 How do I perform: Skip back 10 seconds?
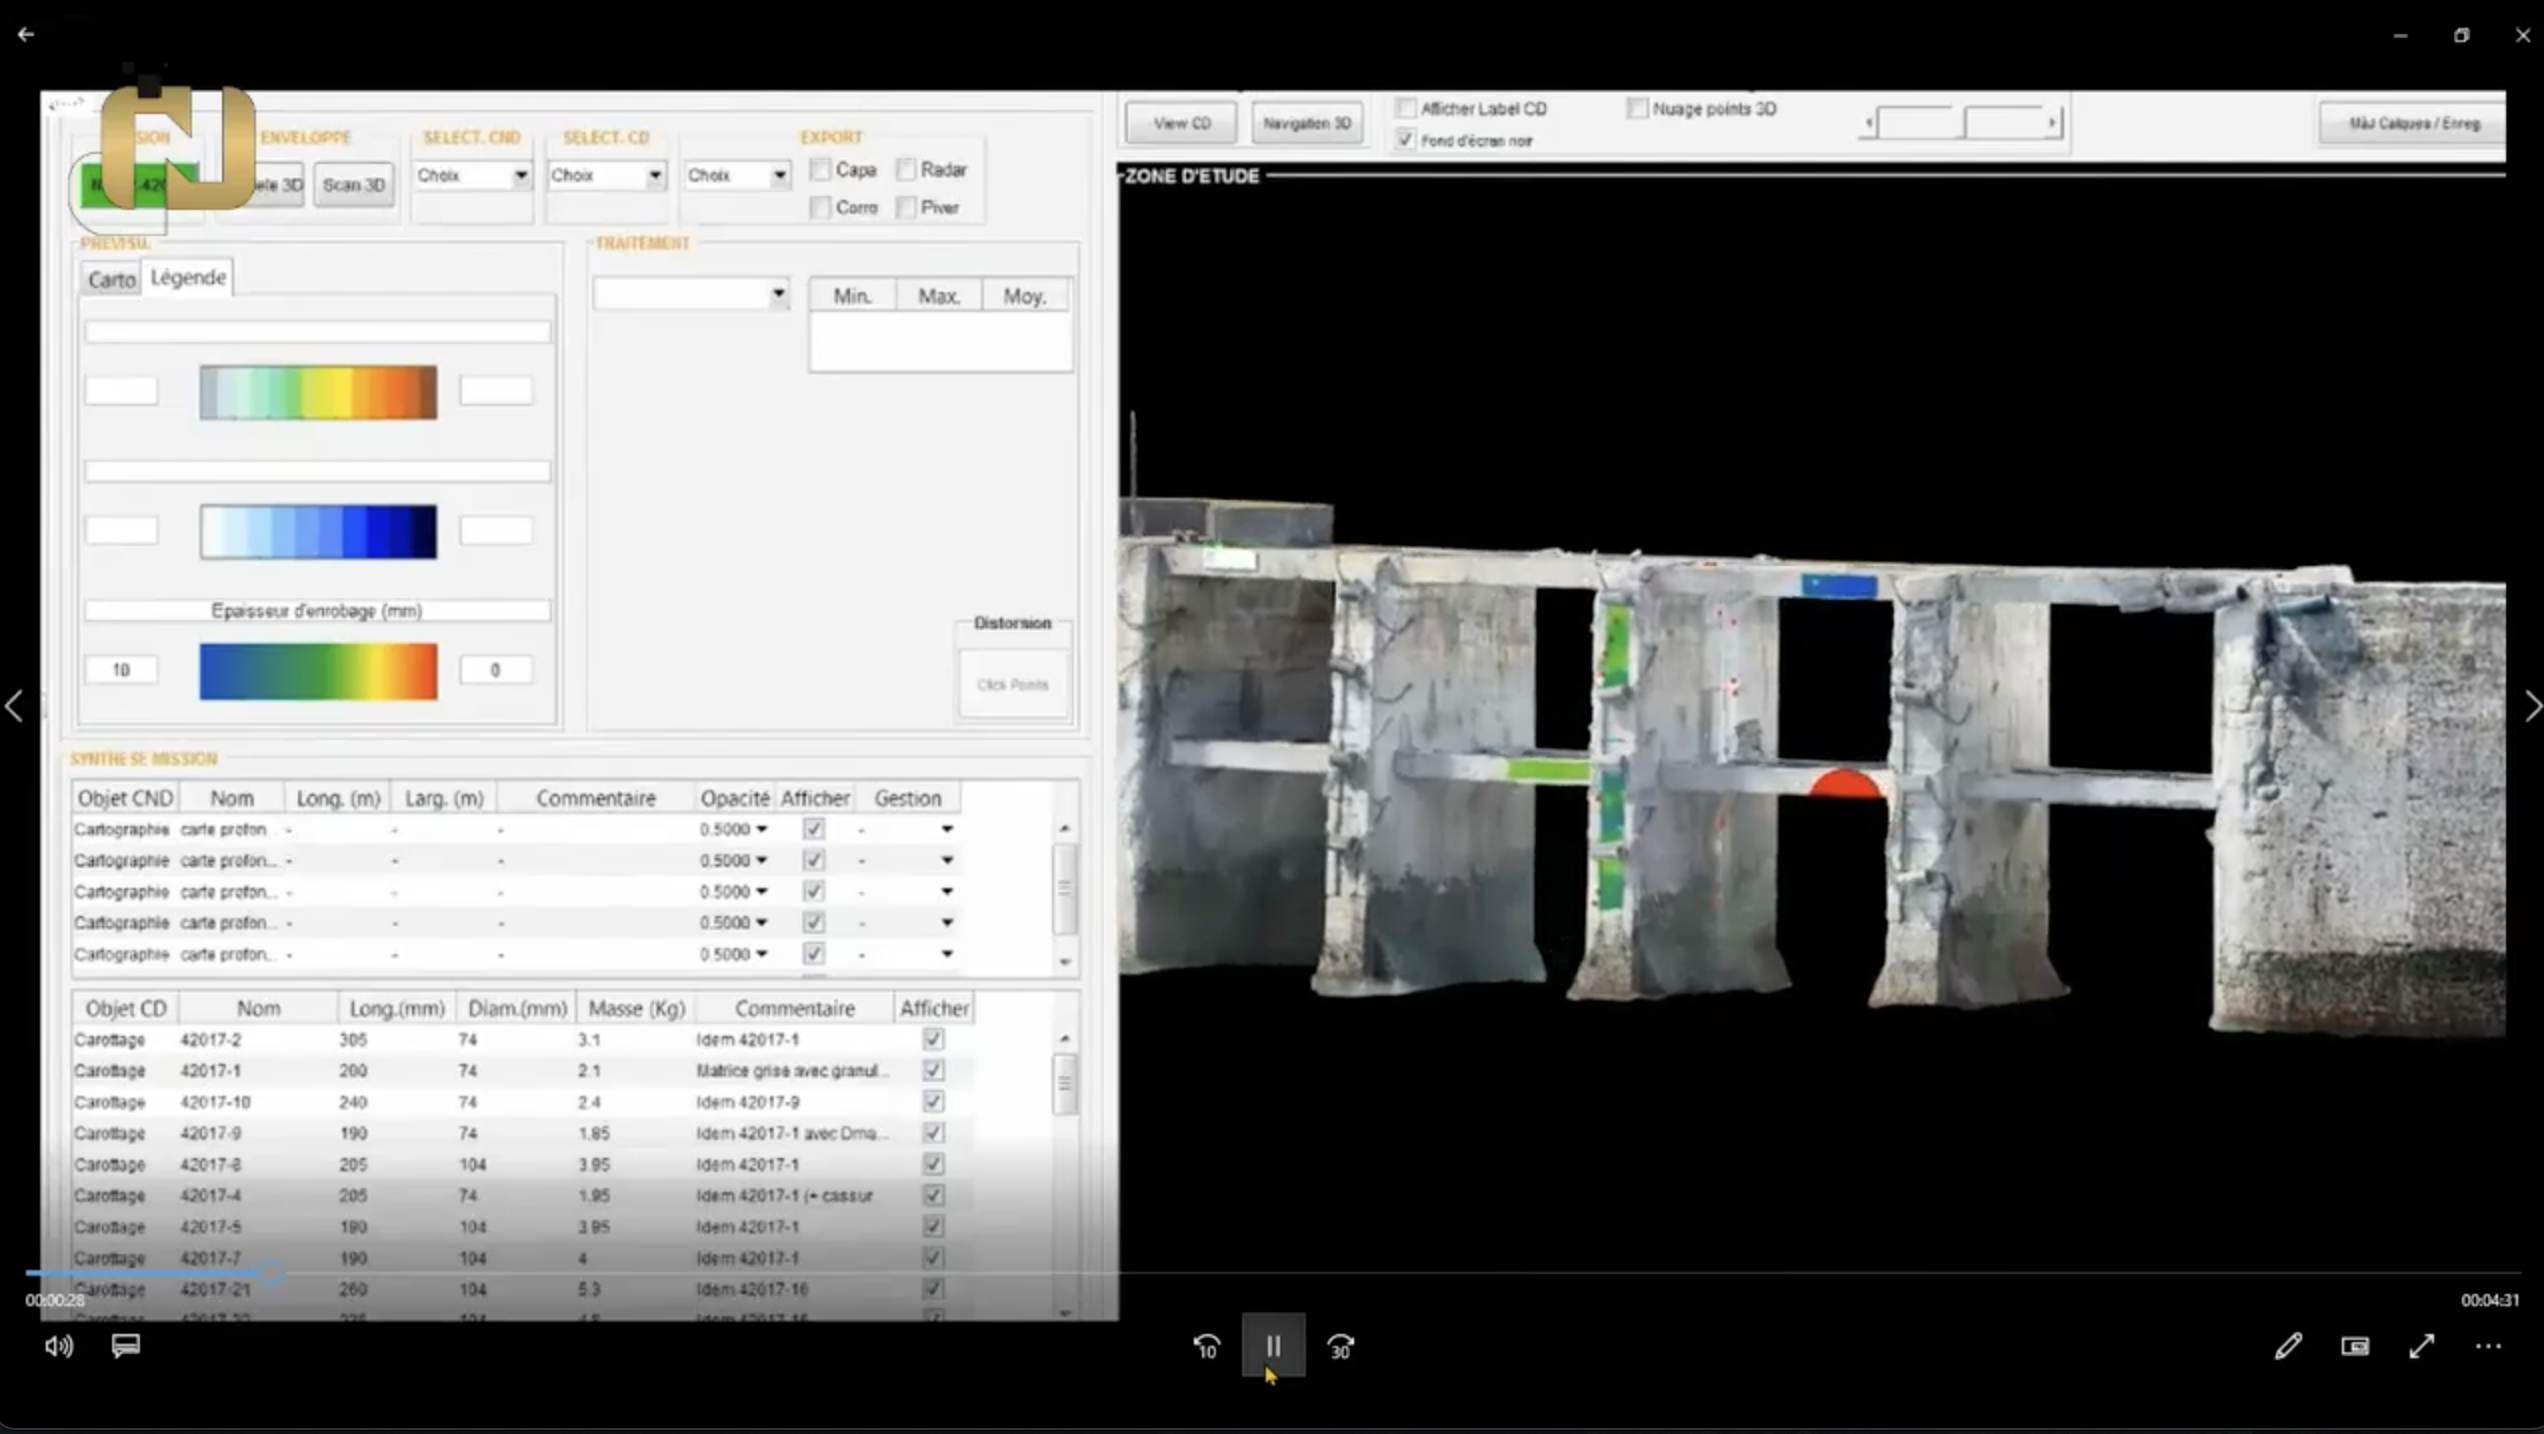click(1206, 1347)
